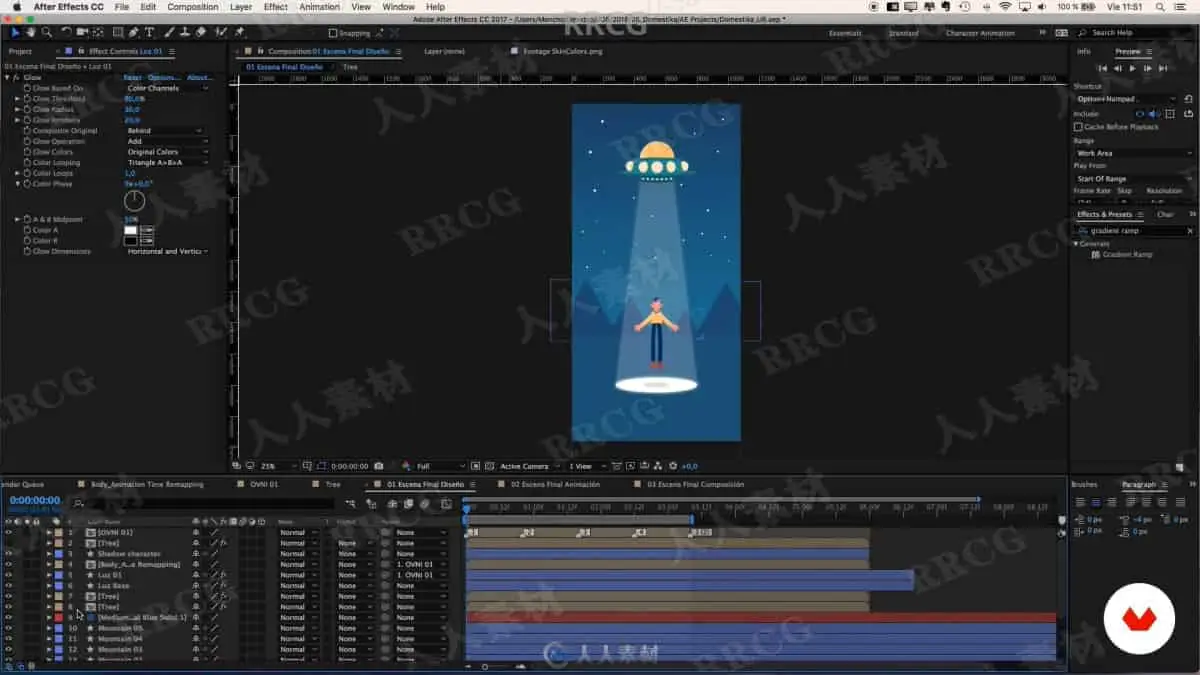Jump to last frame in Preview panel
The height and width of the screenshot is (675, 1200).
[1163, 68]
